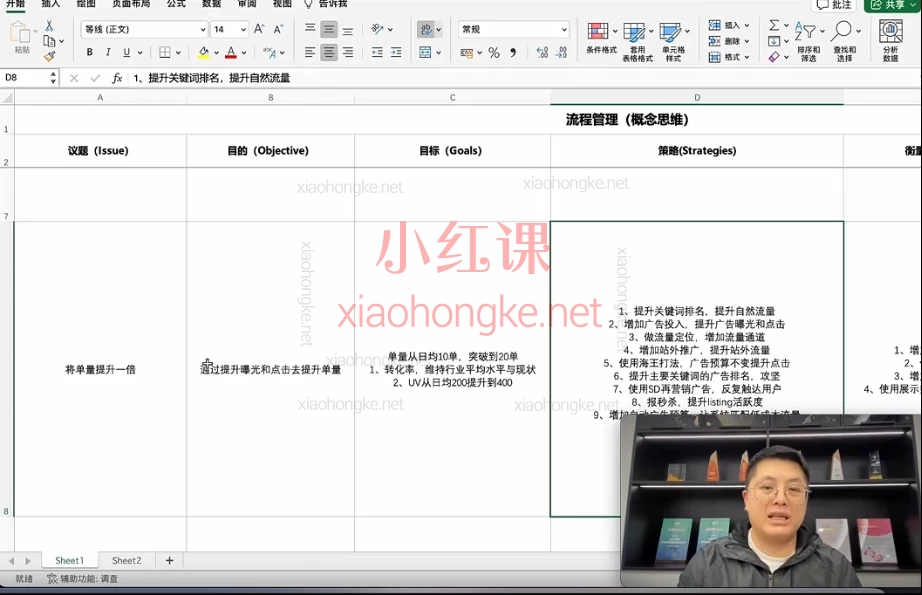Viewport: 922px width, 595px height.
Task: Open underline style dropdown arrow
Action: [140, 53]
